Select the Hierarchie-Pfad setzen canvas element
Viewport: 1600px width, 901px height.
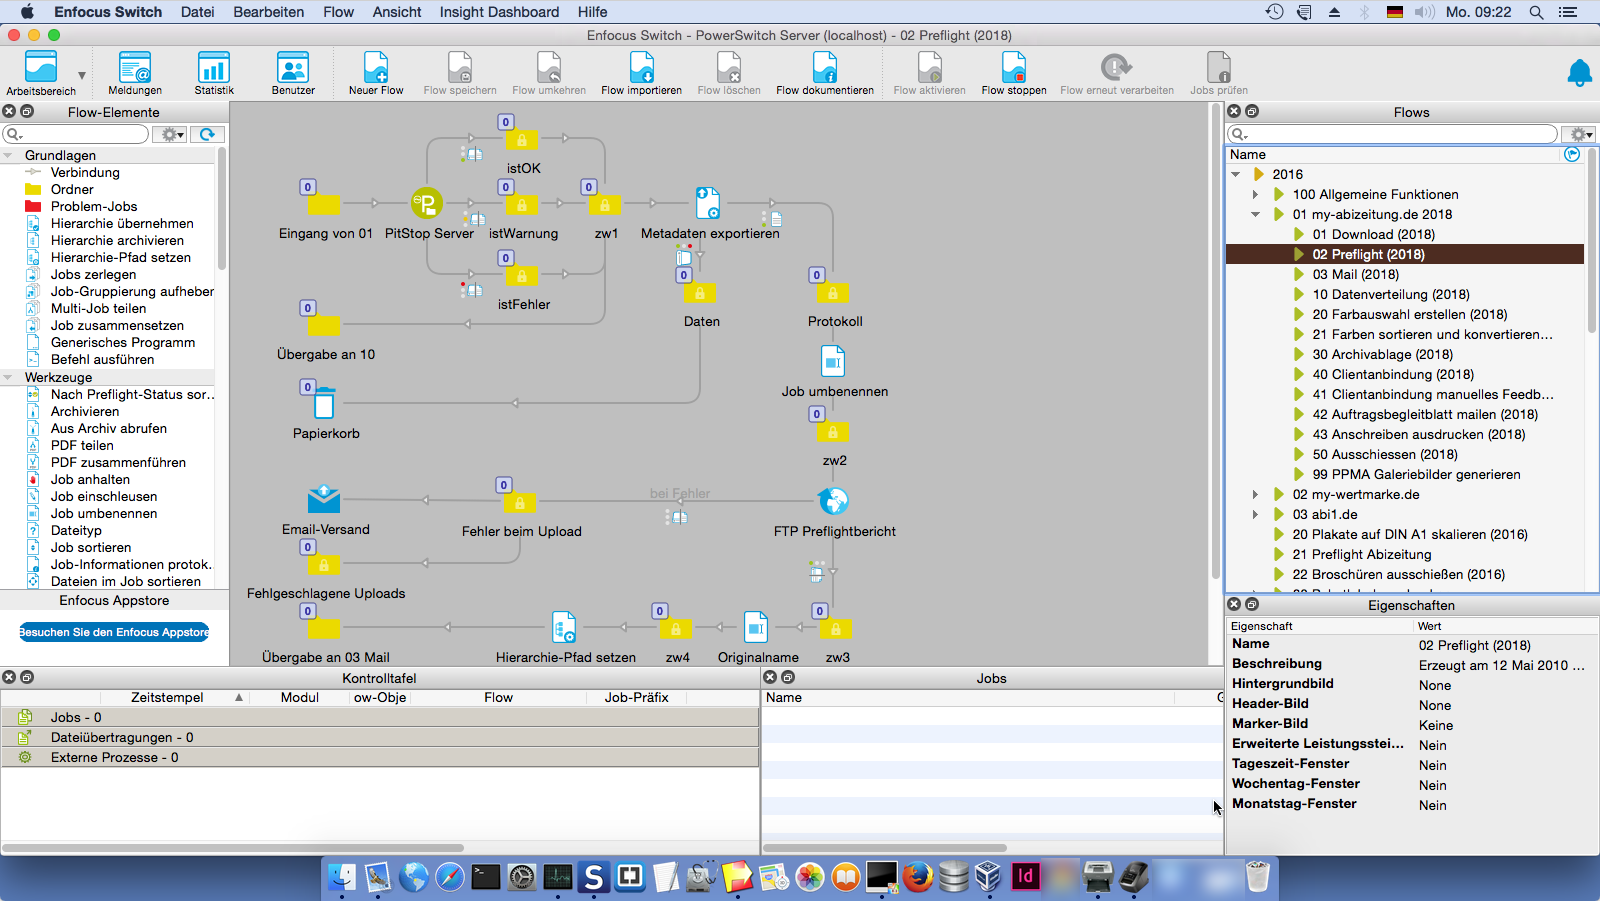[564, 627]
